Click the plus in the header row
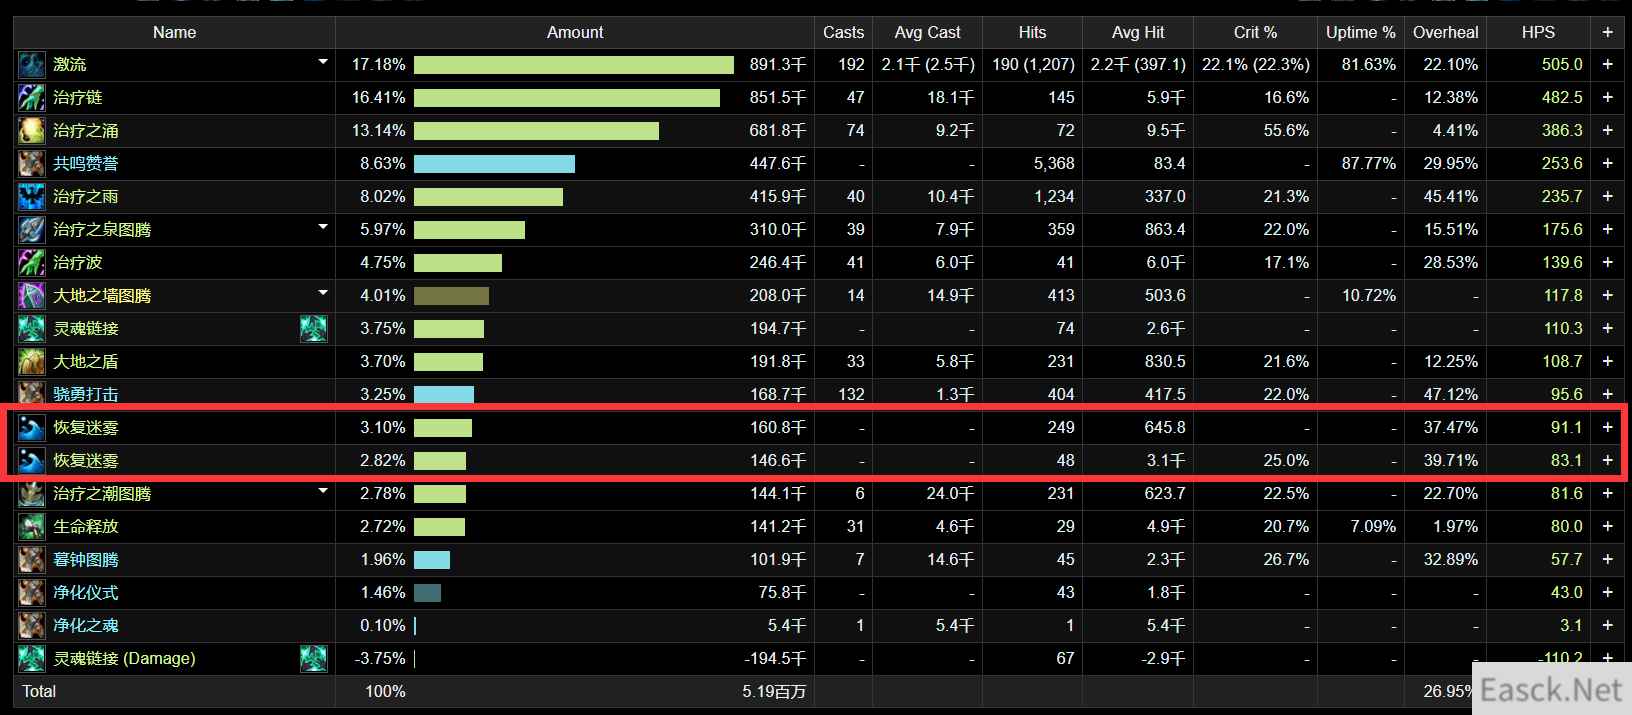The width and height of the screenshot is (1632, 715). 1607,32
